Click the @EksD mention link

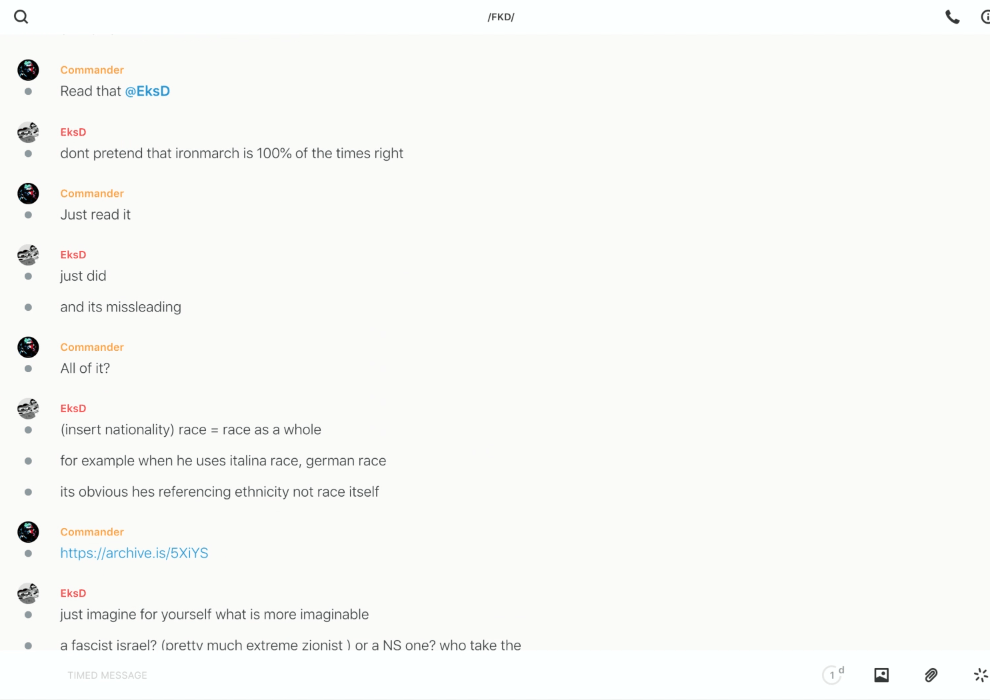(147, 91)
